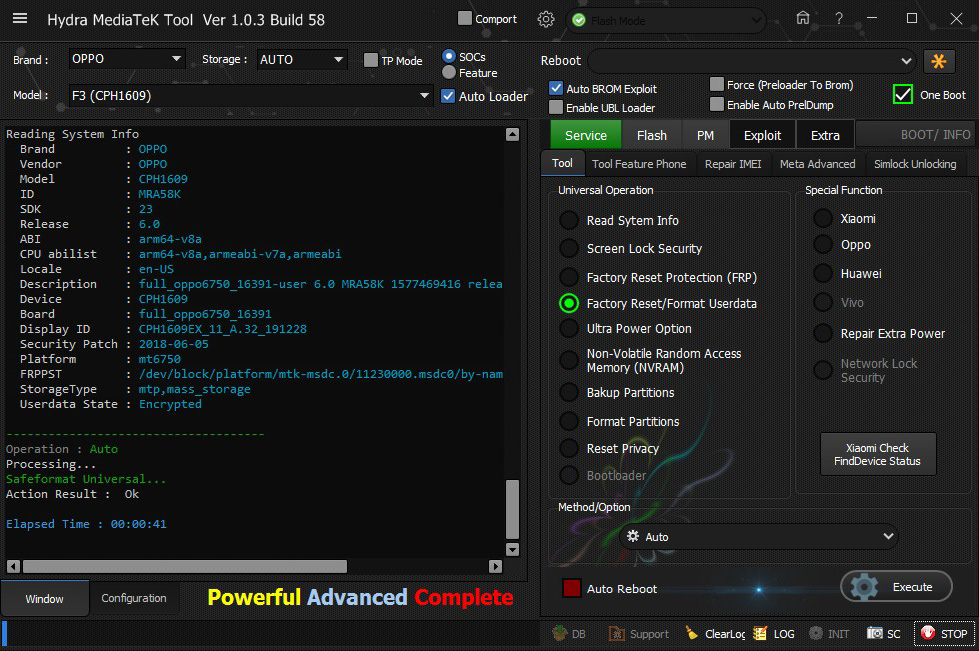Viewport: 979px width, 651px height.
Task: Open the hamburger menu icon
Action: 20,20
